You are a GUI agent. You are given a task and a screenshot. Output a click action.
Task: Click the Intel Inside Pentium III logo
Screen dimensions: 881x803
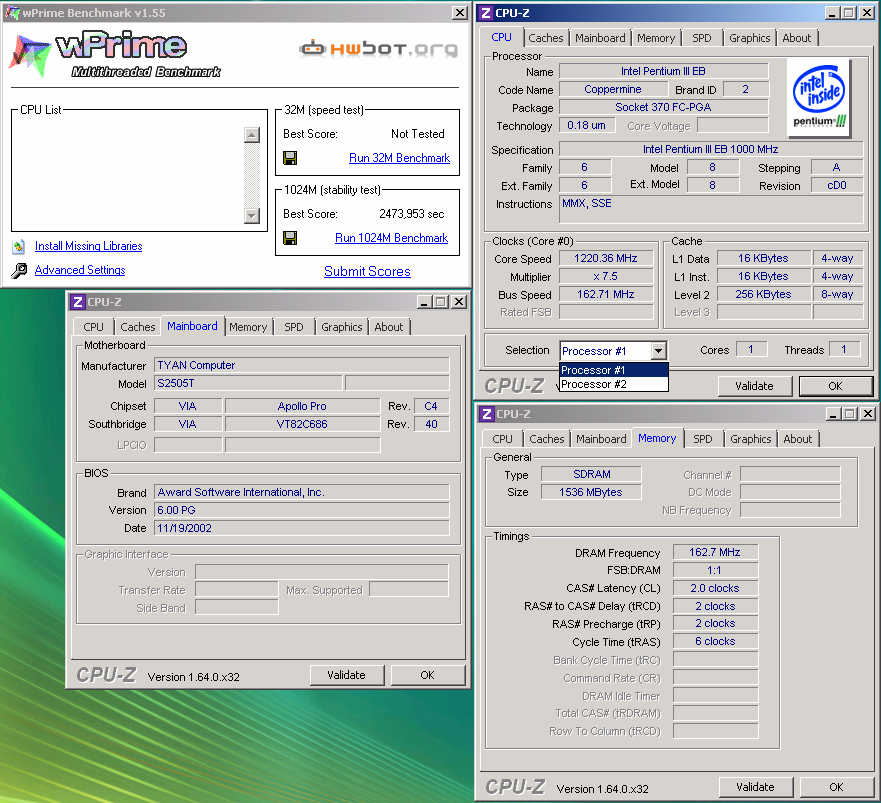819,98
